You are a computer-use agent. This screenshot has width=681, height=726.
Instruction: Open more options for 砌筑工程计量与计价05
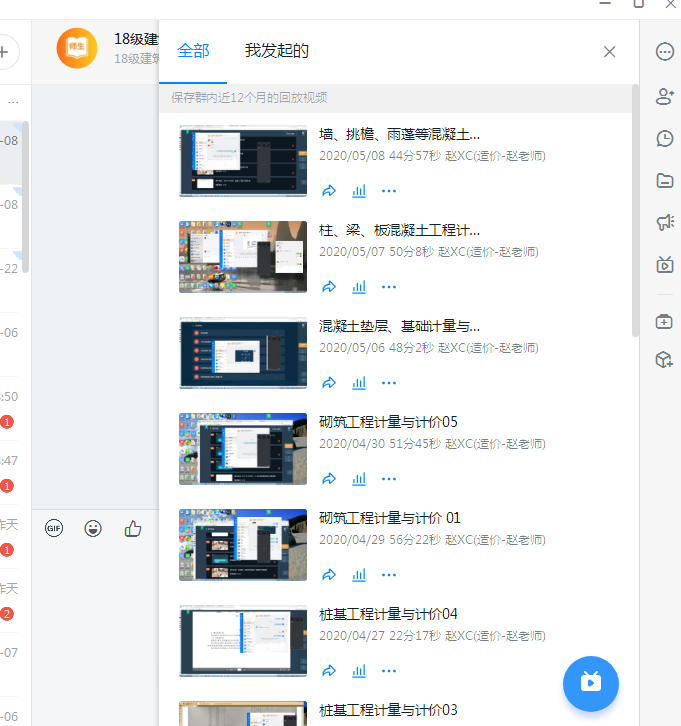[389, 479]
